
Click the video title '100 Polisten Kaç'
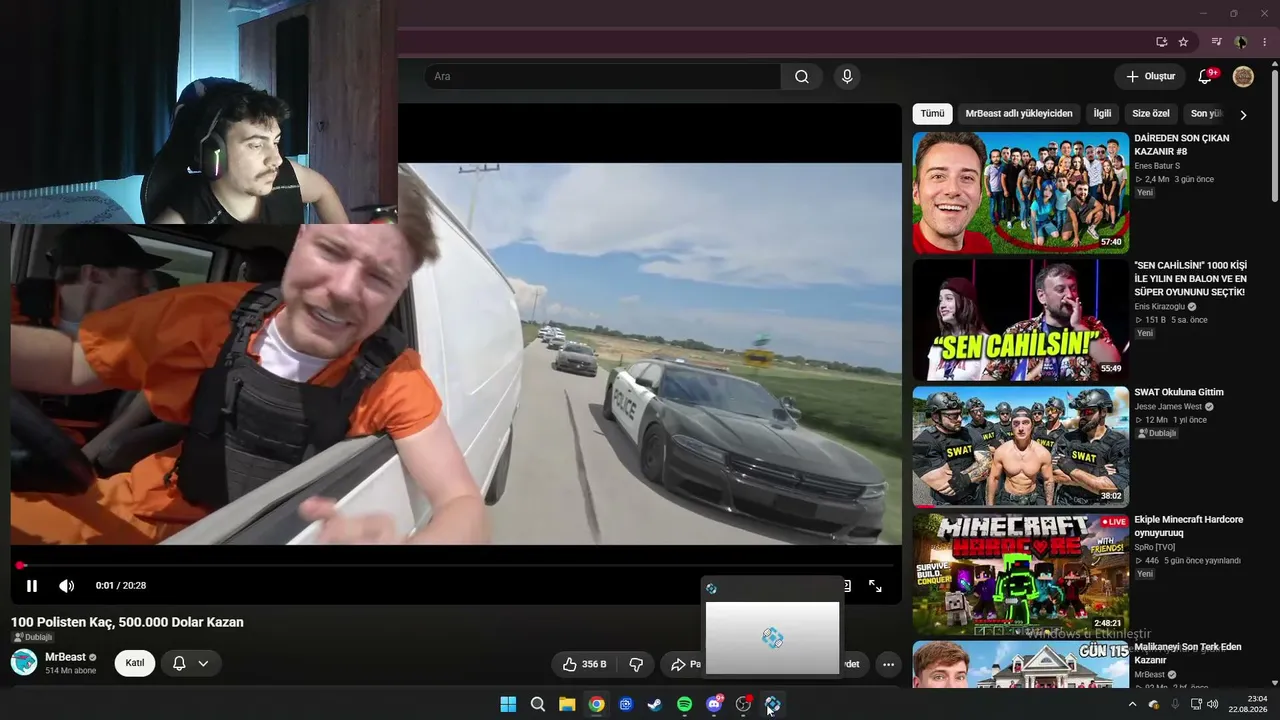[127, 622]
